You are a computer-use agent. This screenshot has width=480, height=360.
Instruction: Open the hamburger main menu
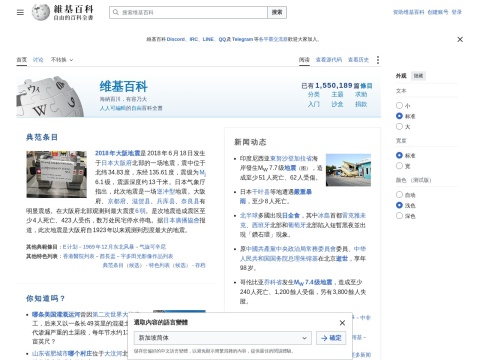[x=20, y=12]
